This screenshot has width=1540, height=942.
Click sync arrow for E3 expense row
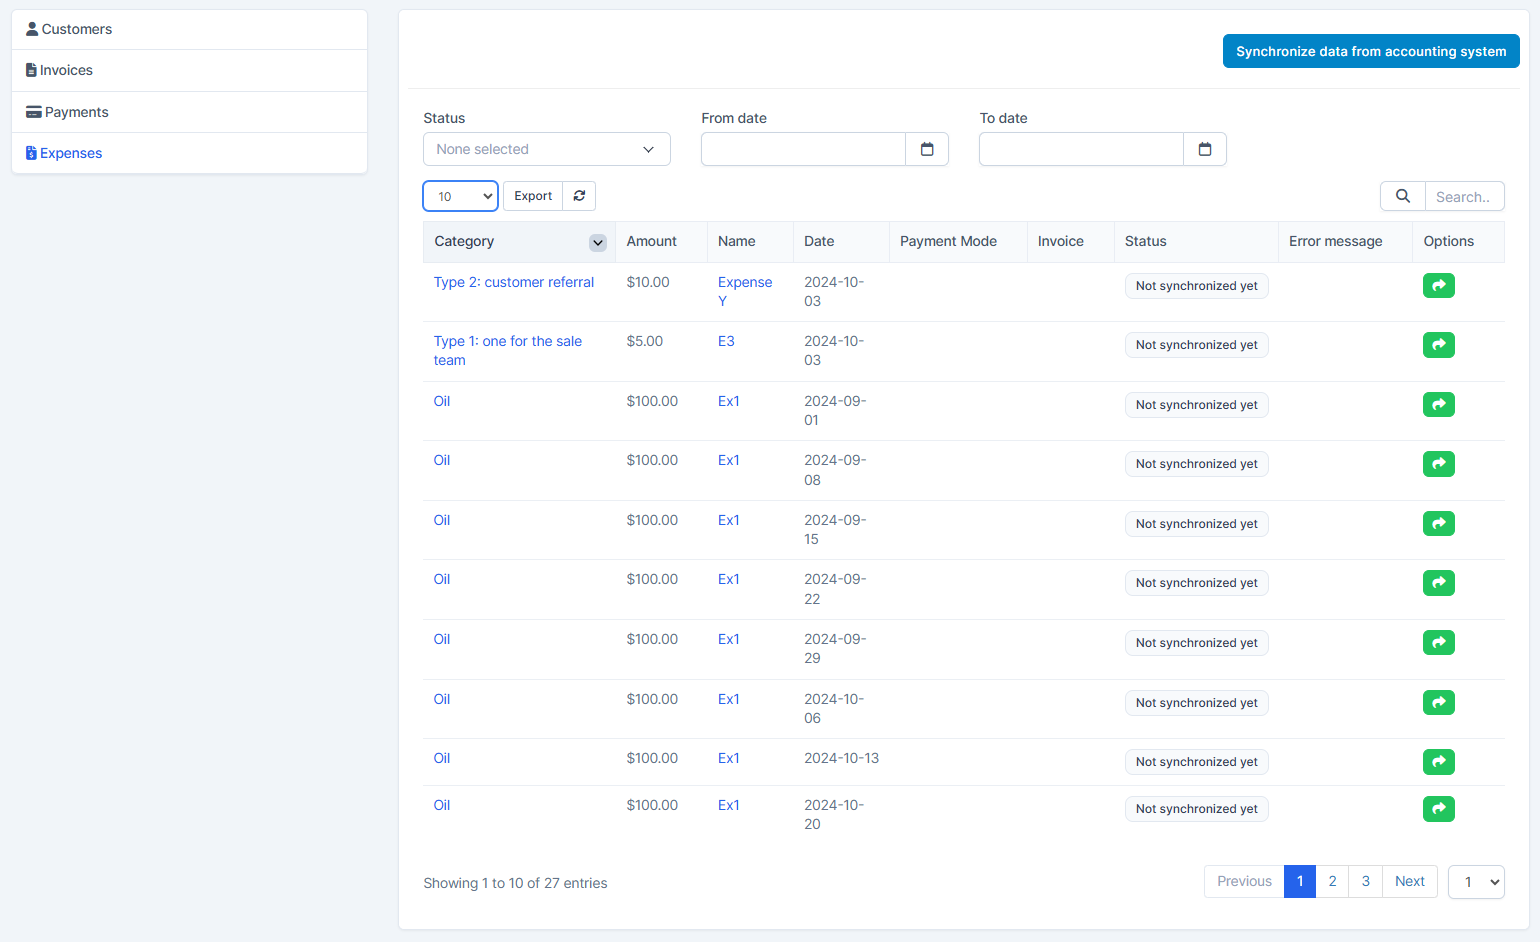click(x=1438, y=345)
